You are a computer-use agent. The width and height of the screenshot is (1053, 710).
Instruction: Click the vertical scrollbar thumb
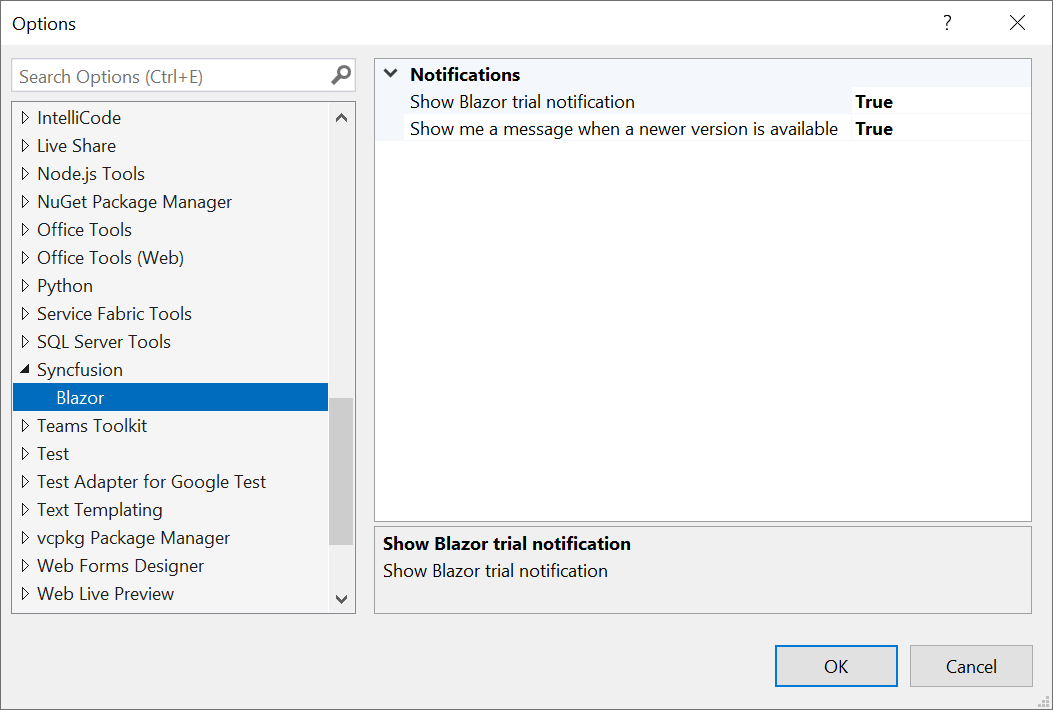pos(341,470)
